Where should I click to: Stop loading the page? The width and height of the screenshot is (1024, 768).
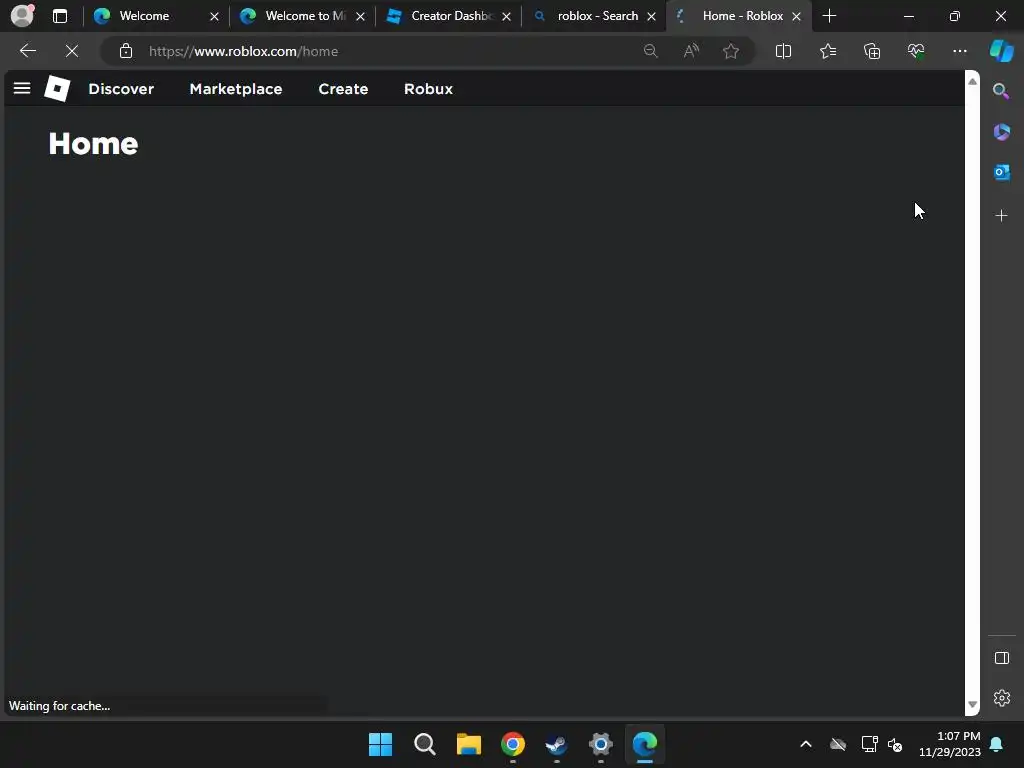72,51
